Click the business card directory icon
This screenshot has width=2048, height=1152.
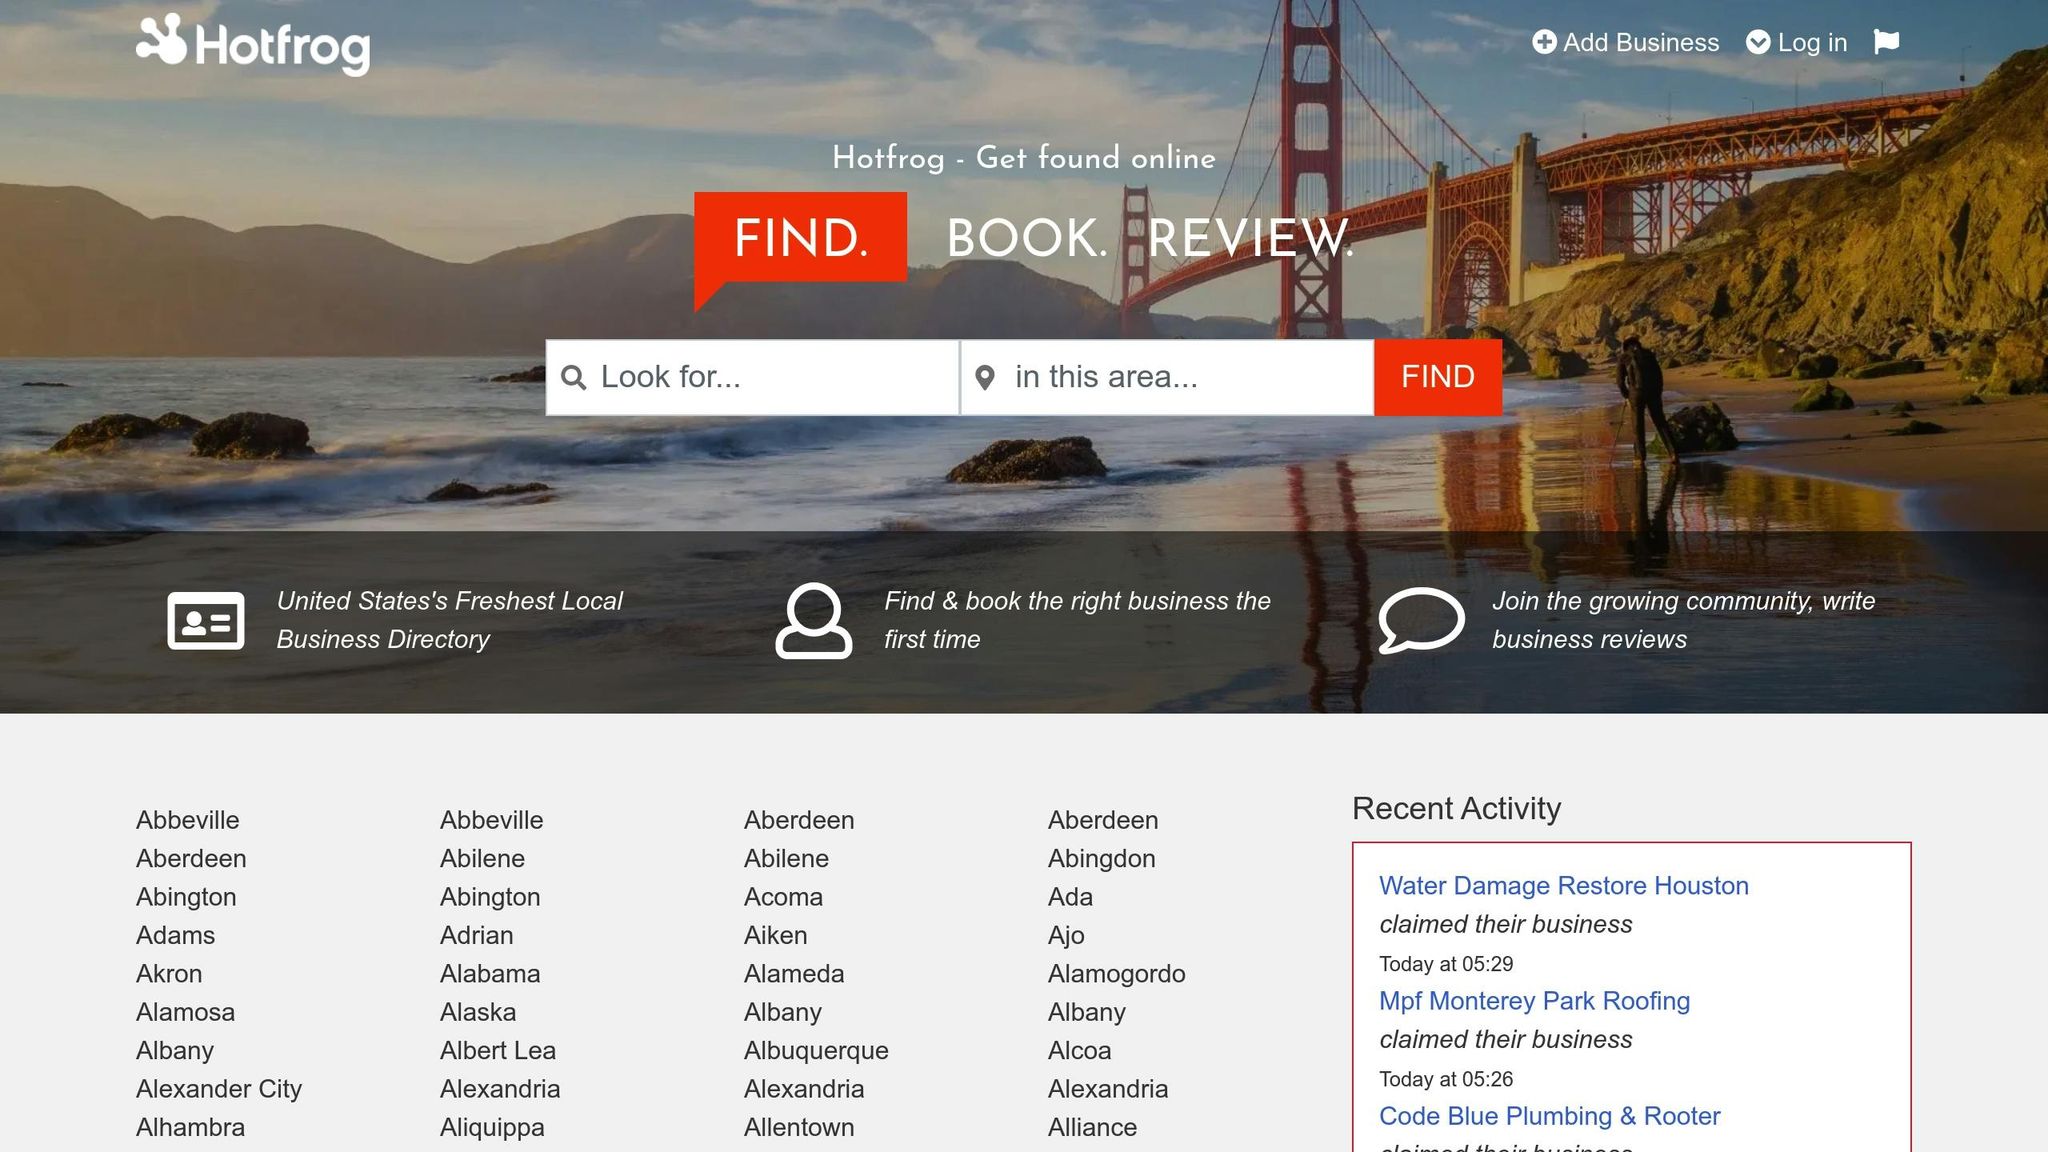pos(206,620)
